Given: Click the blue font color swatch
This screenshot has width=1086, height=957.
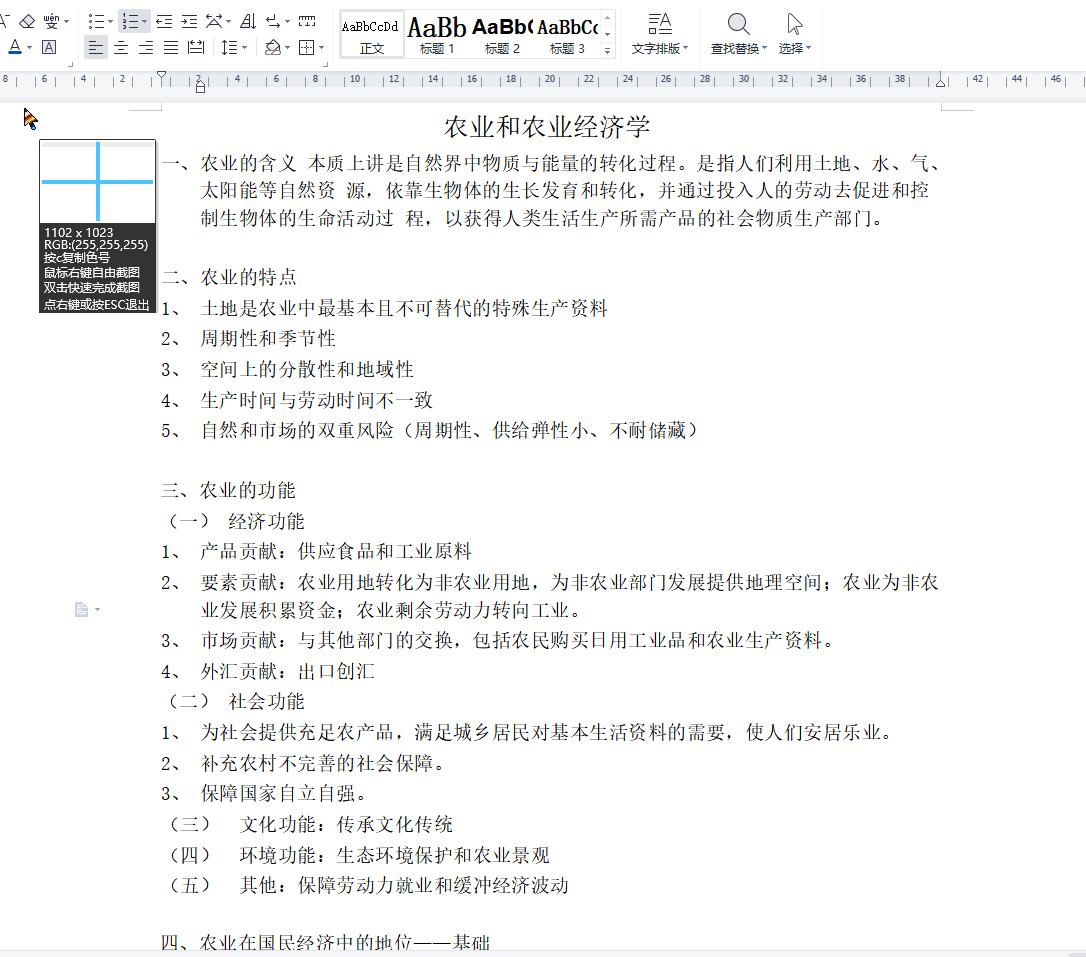Looking at the screenshot, I should tap(16, 48).
